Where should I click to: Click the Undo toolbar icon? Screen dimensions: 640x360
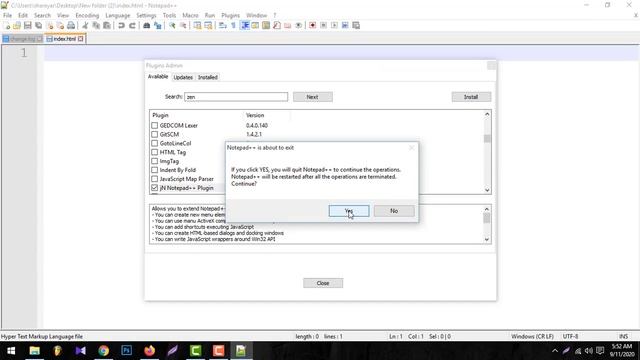(121, 25)
